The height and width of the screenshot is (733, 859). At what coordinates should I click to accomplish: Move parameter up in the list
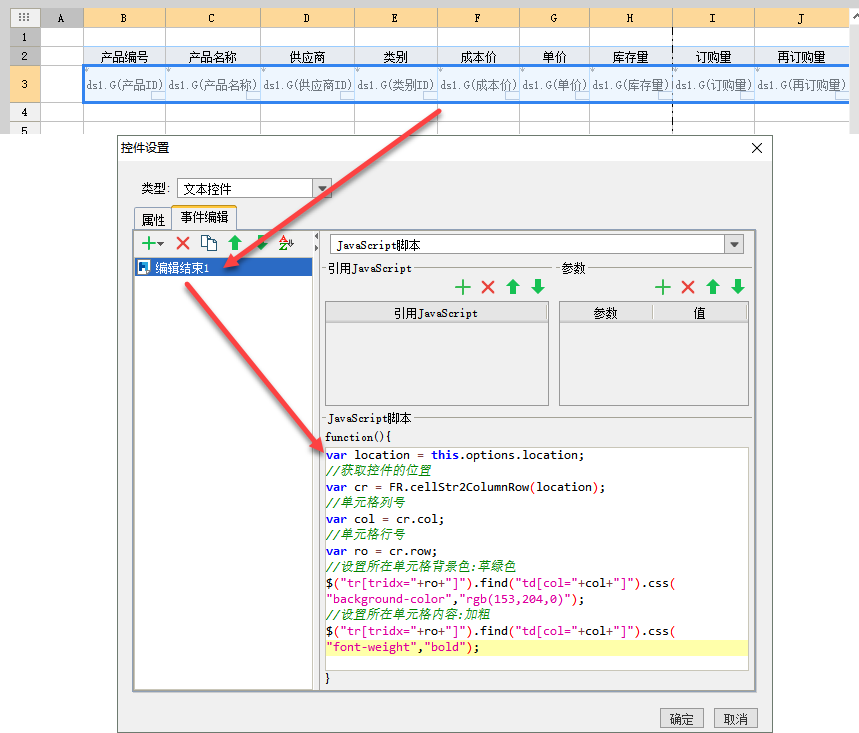(713, 287)
